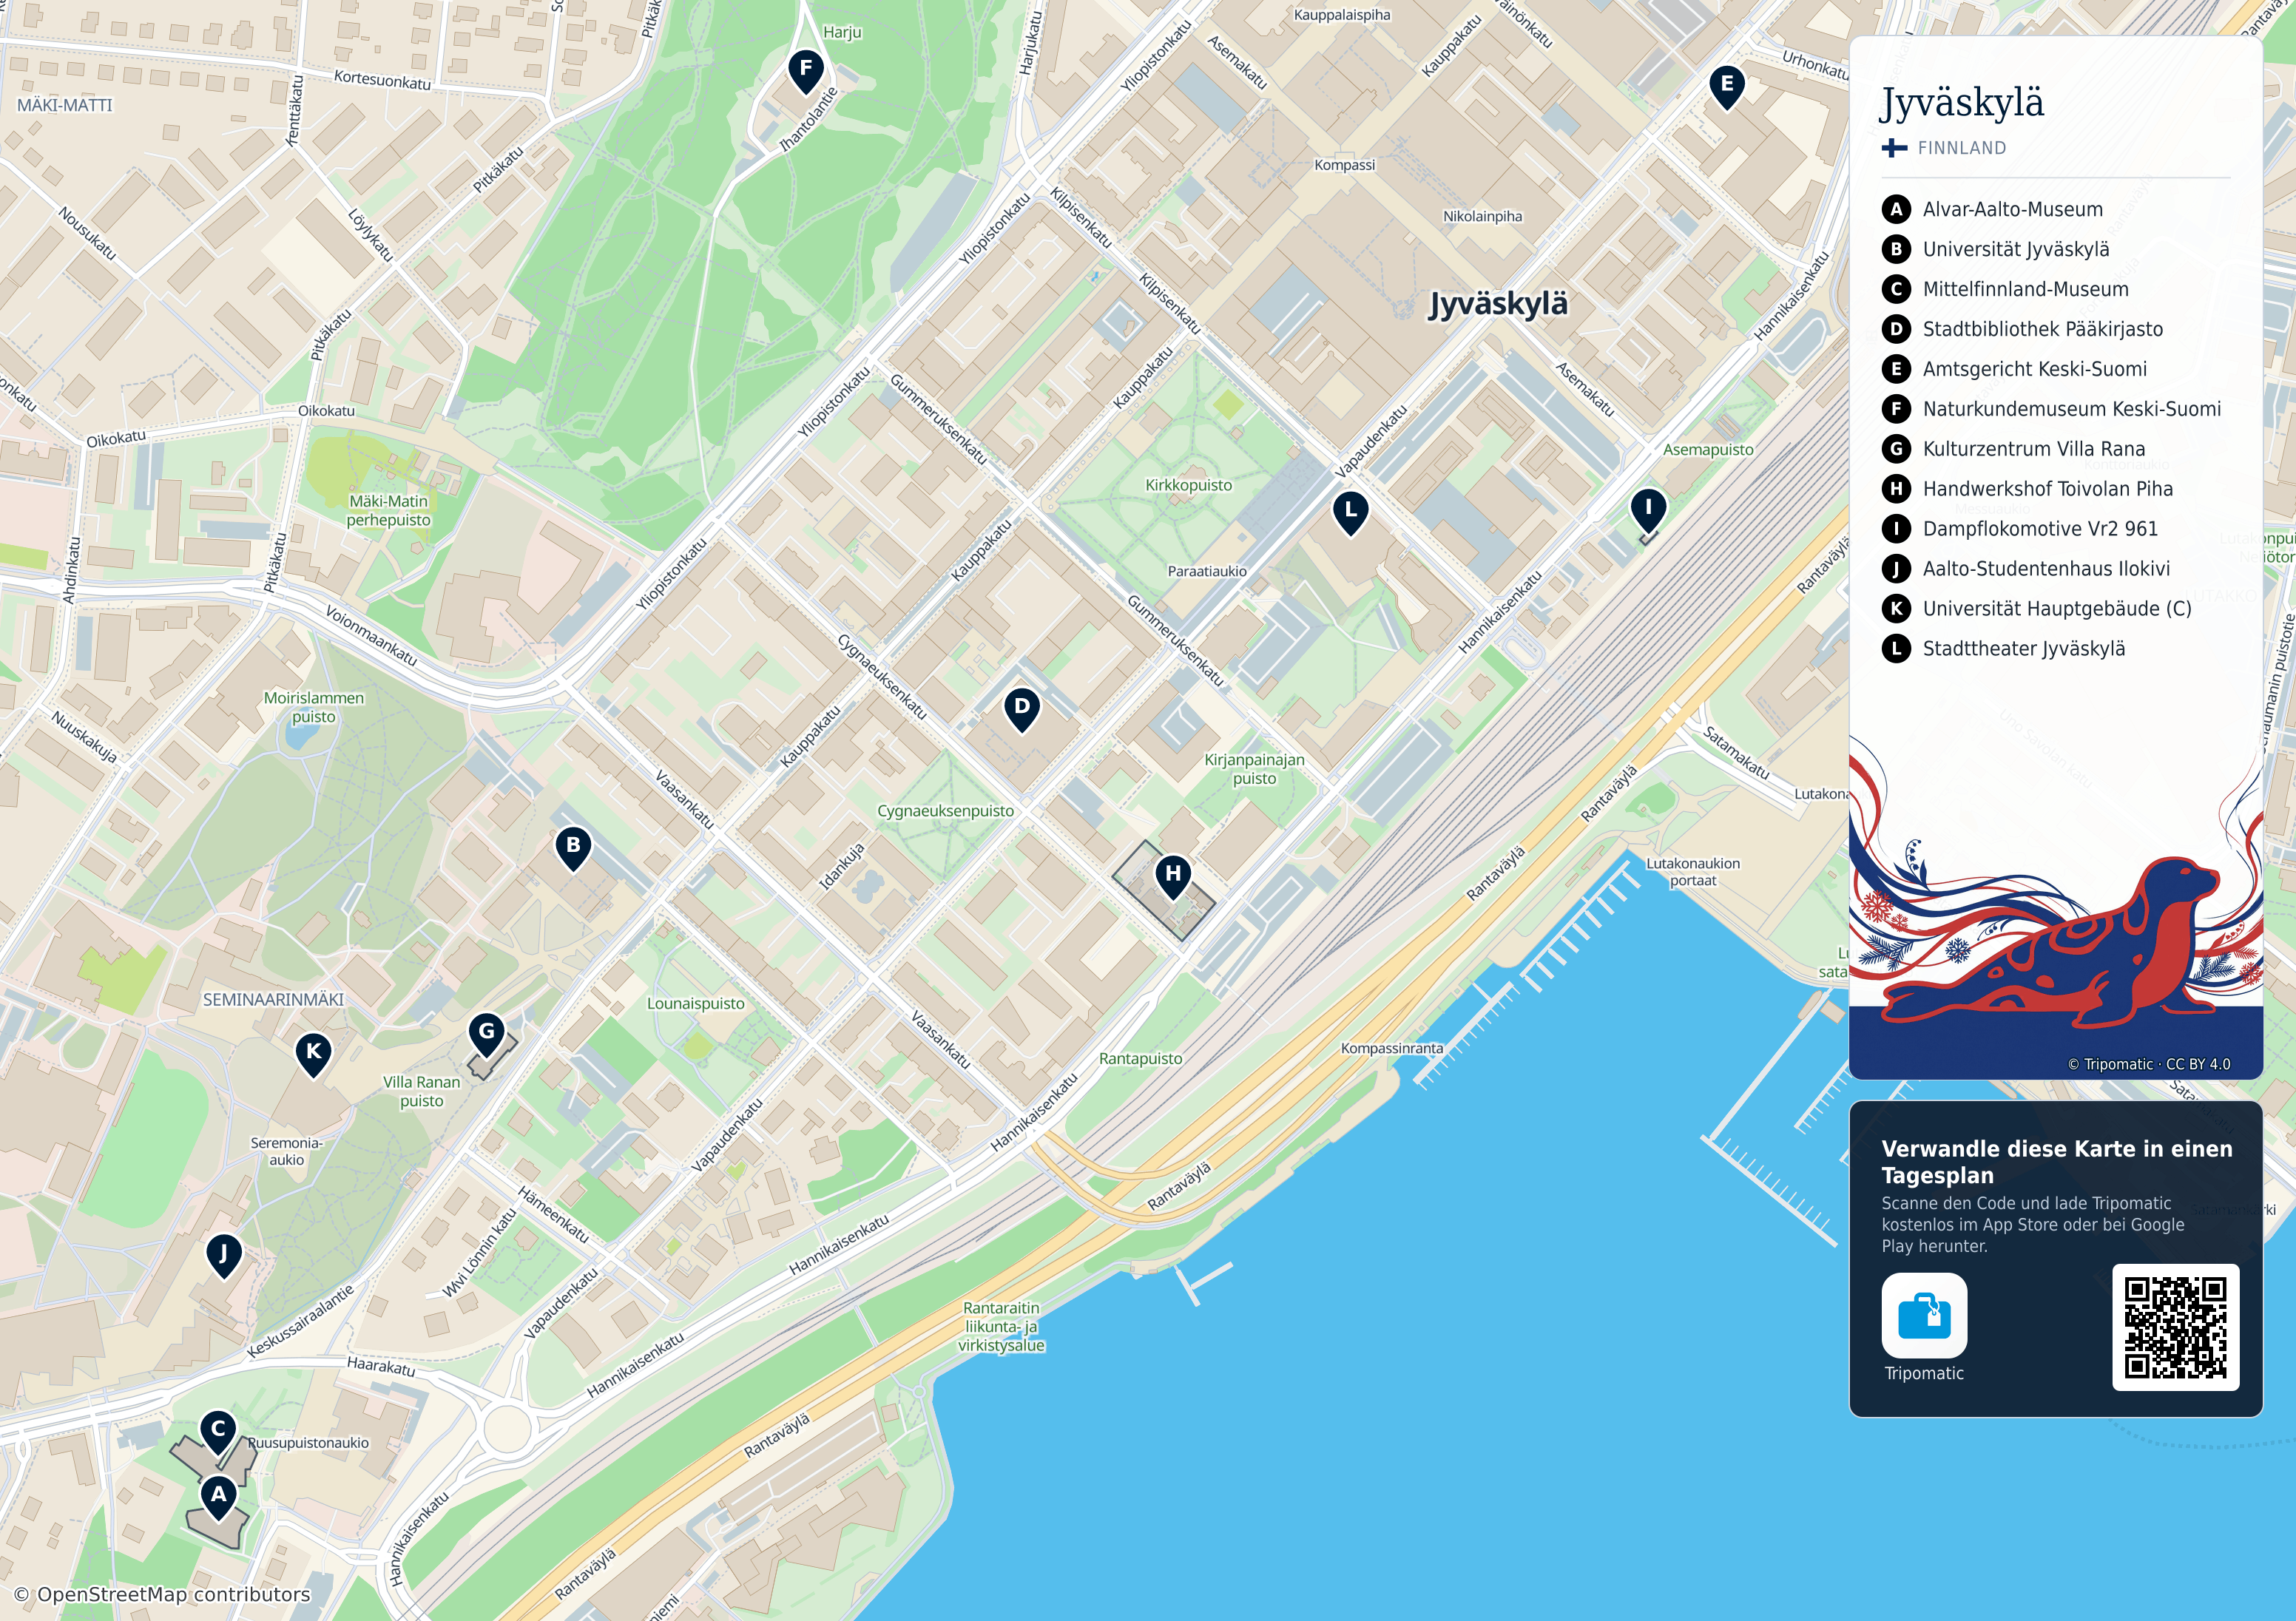Click map pin E near Urhonkatu
Viewport: 2296px width, 1621px height.
1727,87
